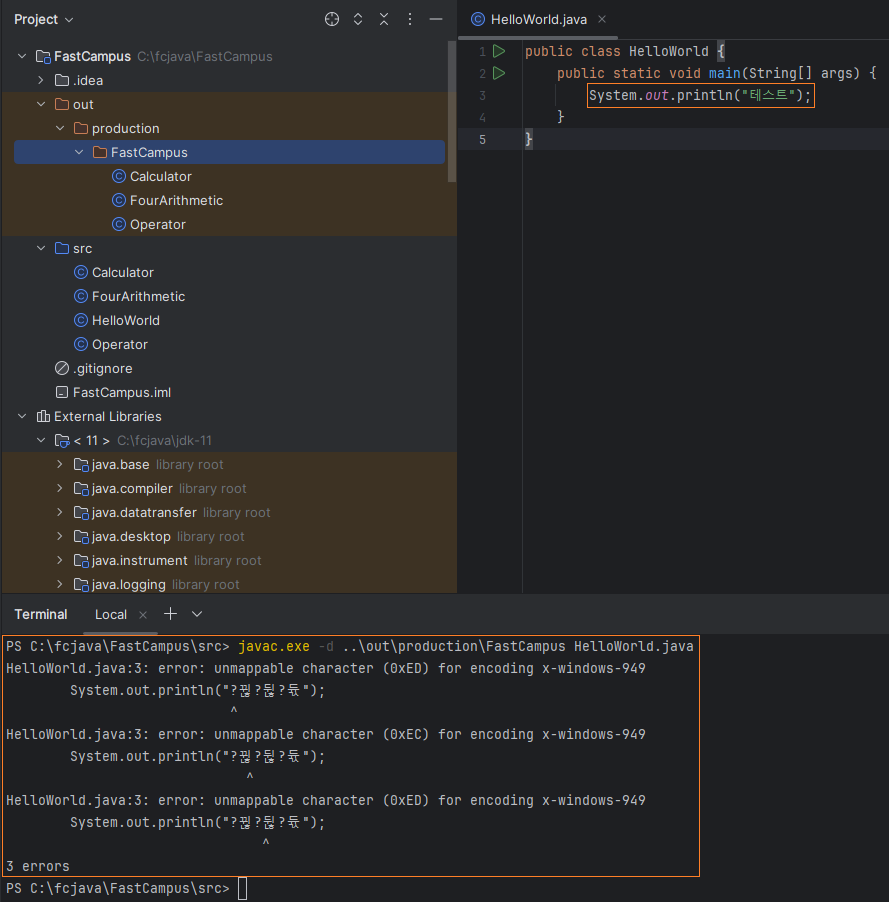Viewport: 889px width, 902px height.
Task: Click the '3 errors' text in terminal
Action: 37,866
